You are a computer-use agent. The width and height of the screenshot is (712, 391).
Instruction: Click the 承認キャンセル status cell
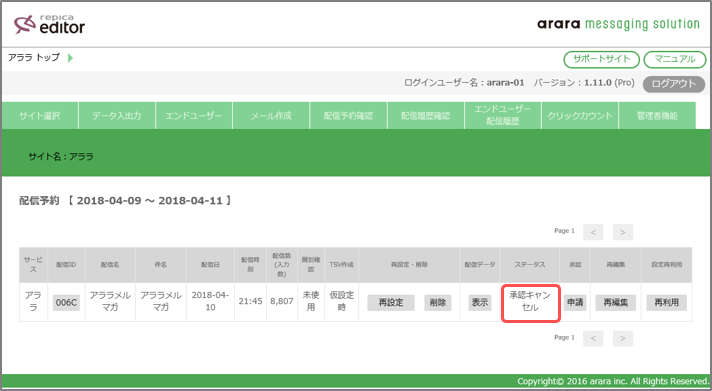[530, 302]
